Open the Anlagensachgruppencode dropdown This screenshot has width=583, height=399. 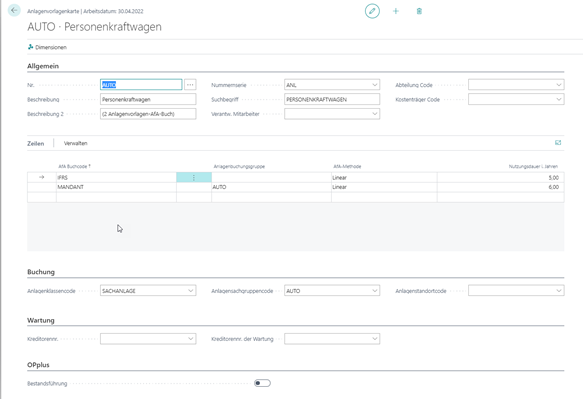pos(374,290)
